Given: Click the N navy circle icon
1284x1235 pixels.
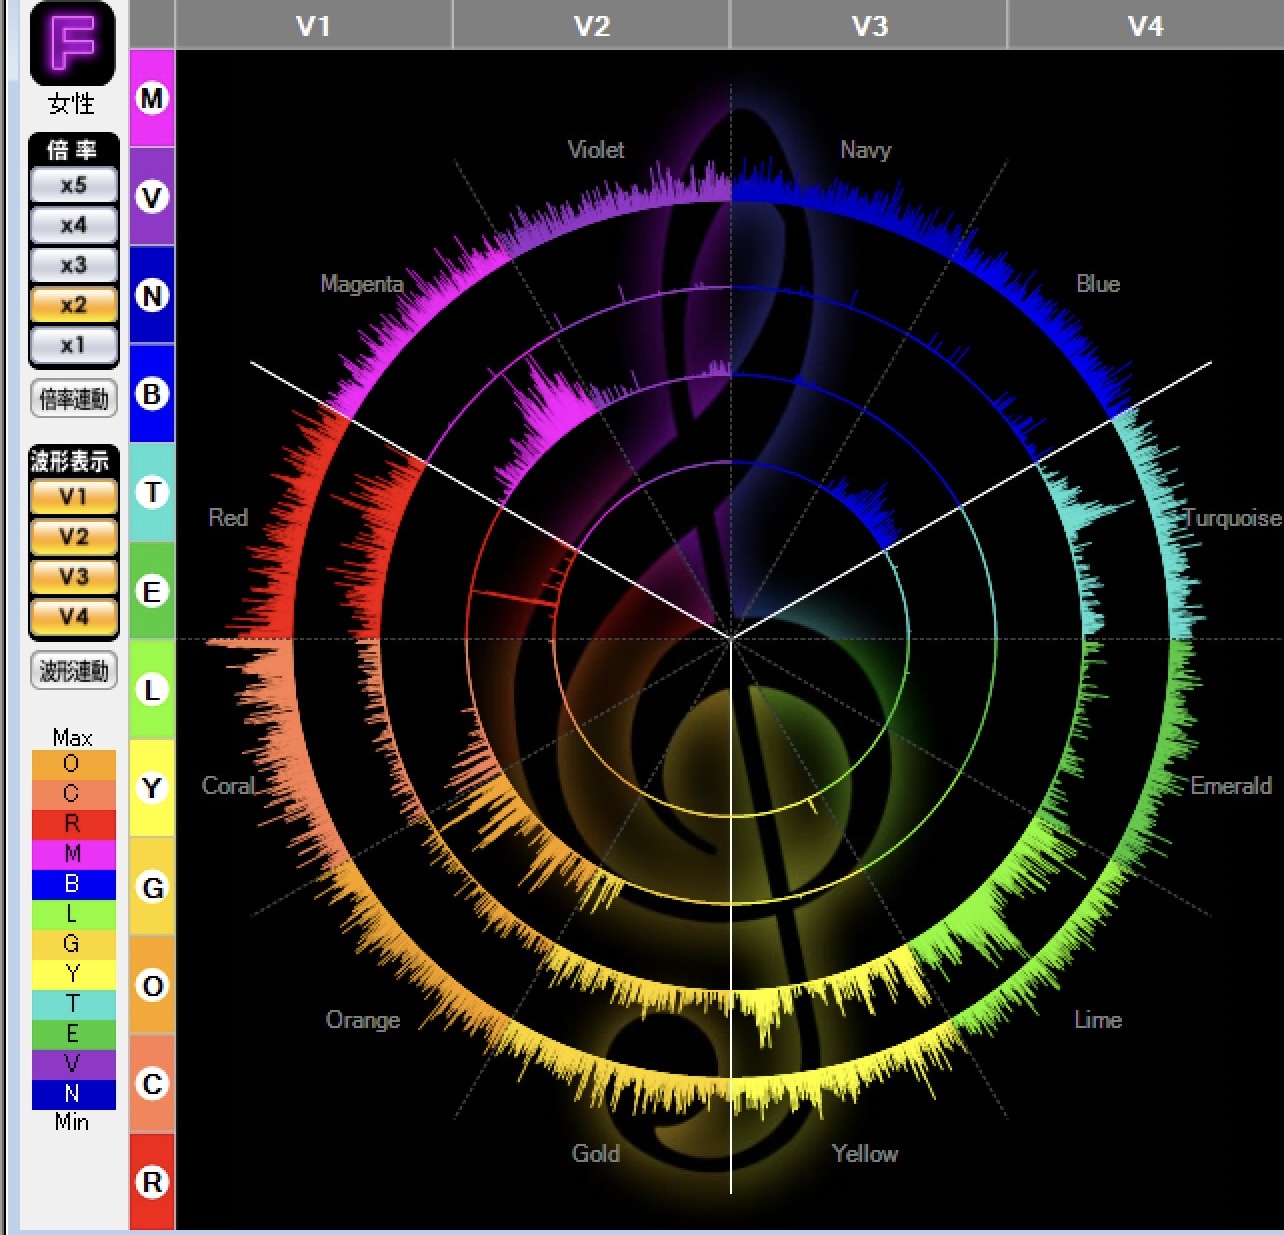Looking at the screenshot, I should click(x=152, y=296).
